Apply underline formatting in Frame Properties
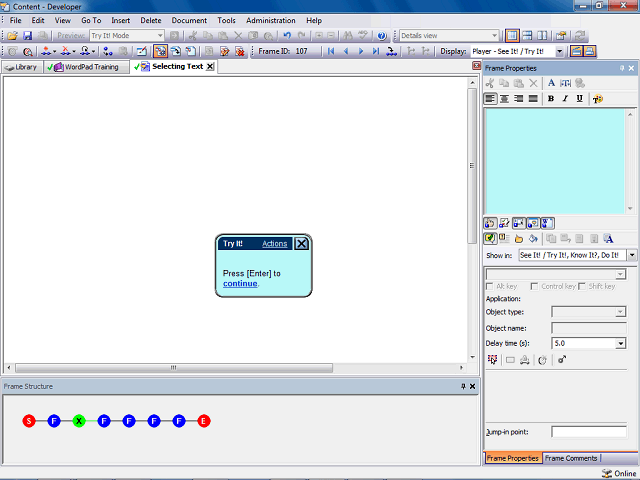The height and width of the screenshot is (480, 640). [x=579, y=99]
